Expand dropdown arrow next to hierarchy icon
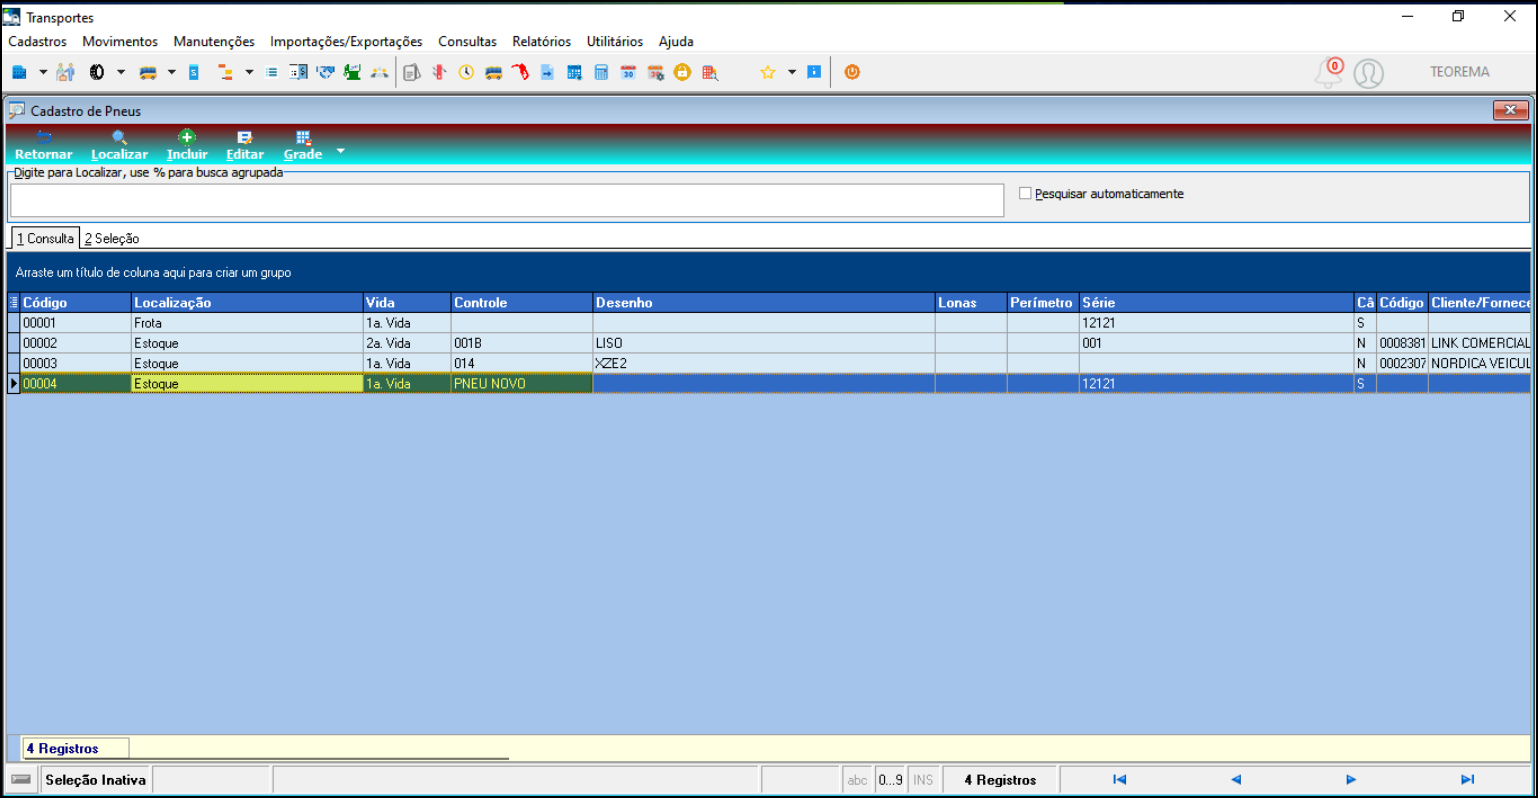1538x798 pixels. point(249,72)
